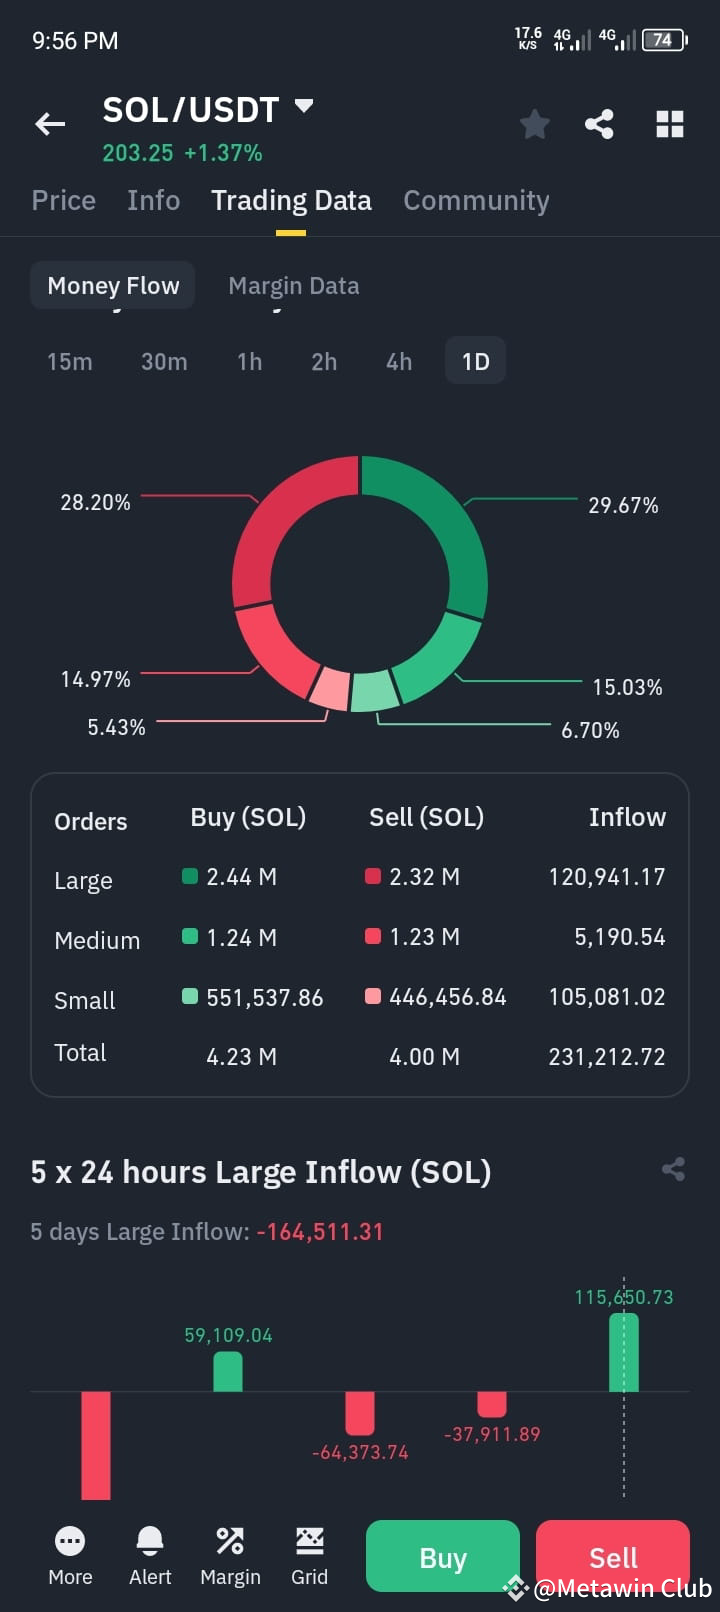Open the grid layout icon at top right

pos(669,124)
